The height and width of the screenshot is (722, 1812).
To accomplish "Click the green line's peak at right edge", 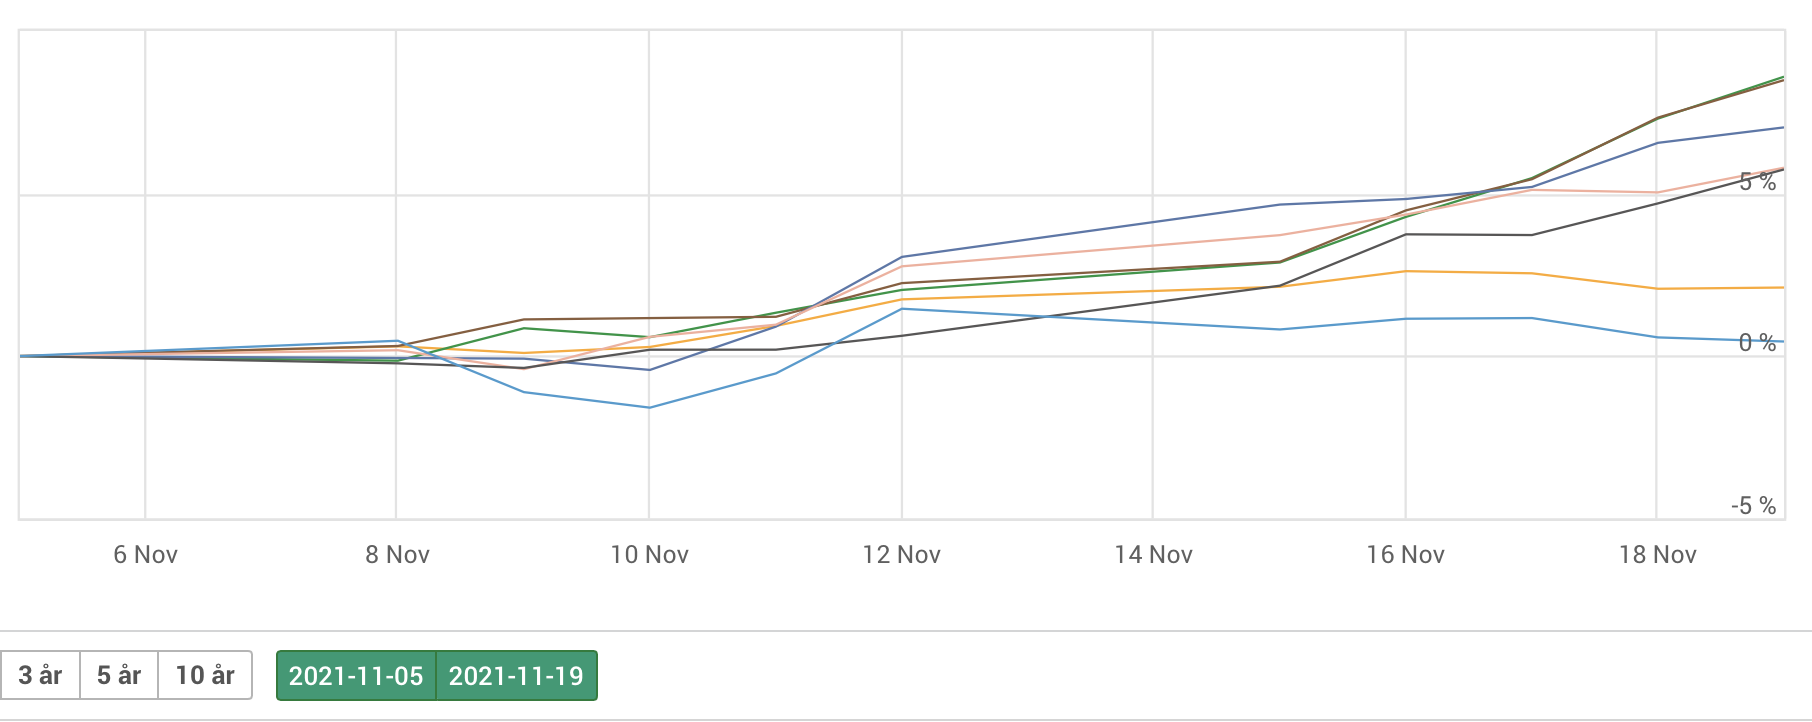I will tap(1781, 78).
